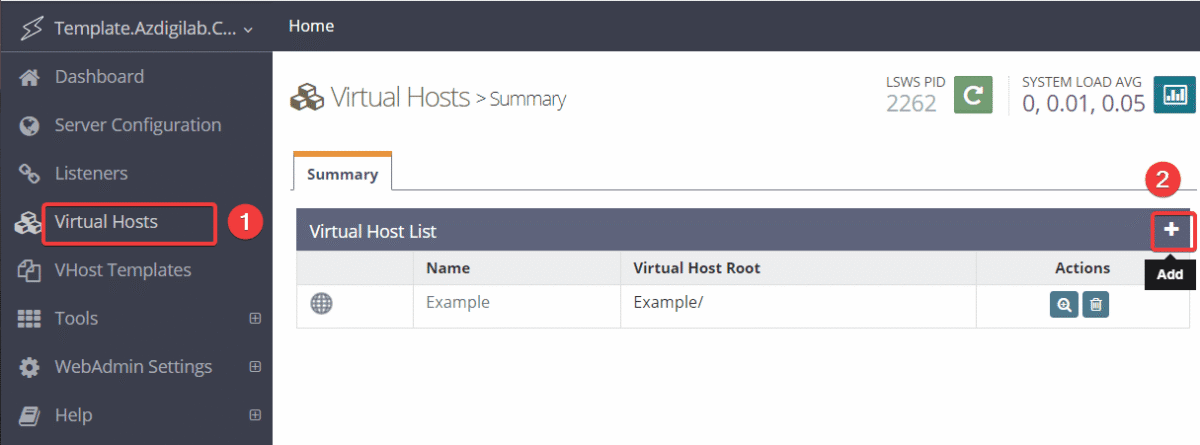Expand the Help section in sidebar
Image resolution: width=1200 pixels, height=445 pixels.
coord(255,415)
